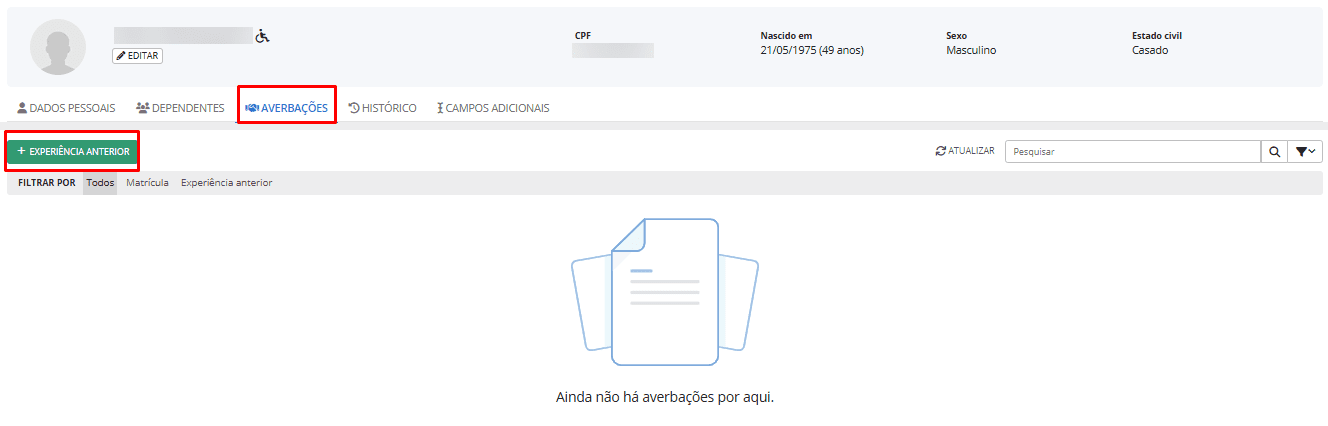This screenshot has height=426, width=1328.
Task: Click the birth date 21/05/1975 text
Action: (x=811, y=50)
